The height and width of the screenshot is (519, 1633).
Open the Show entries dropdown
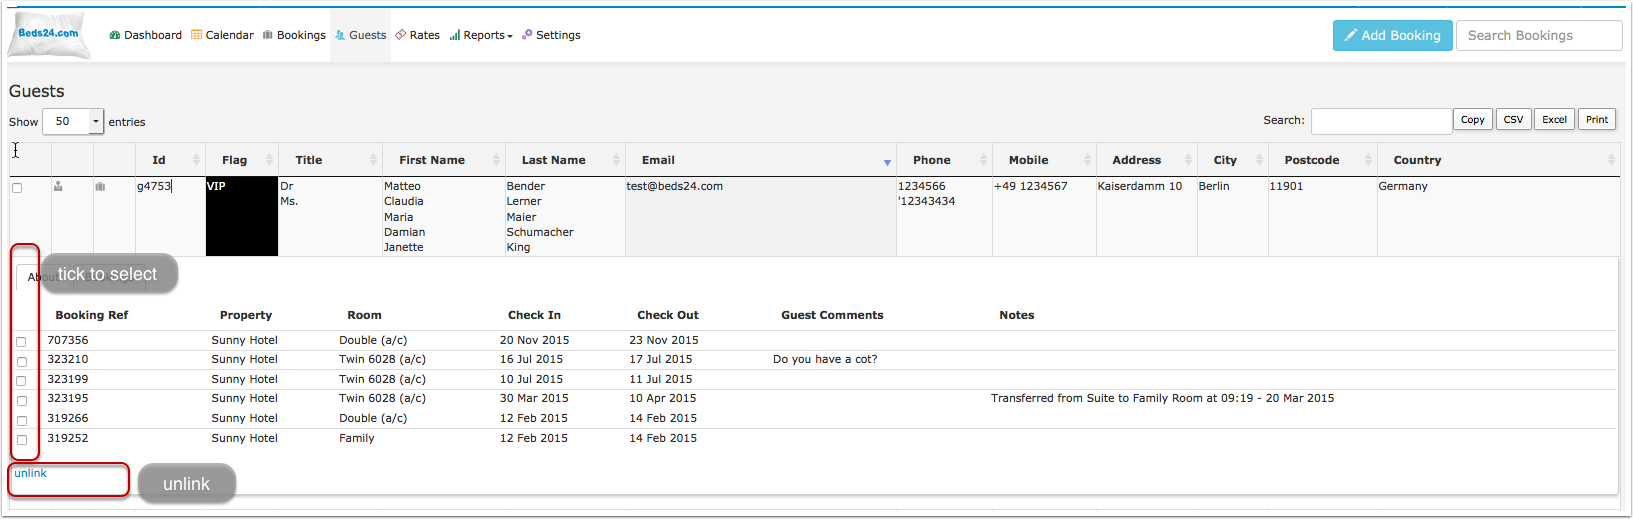[x=73, y=121]
